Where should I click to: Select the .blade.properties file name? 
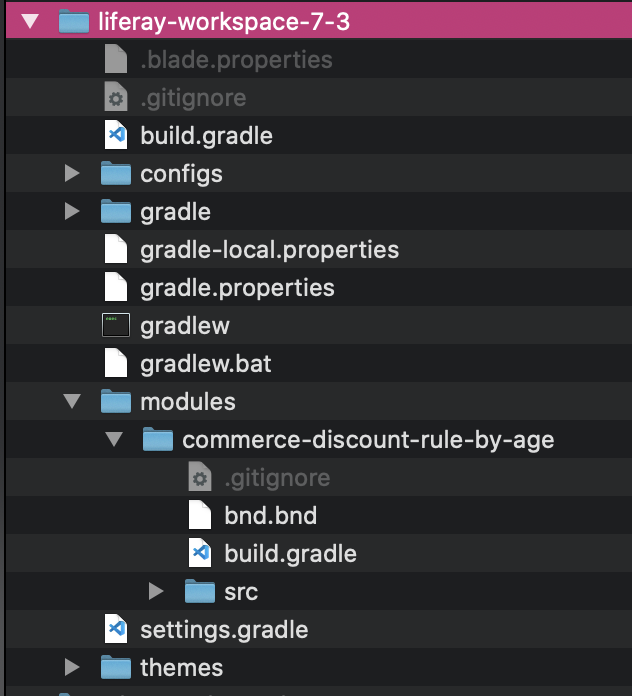click(x=236, y=60)
